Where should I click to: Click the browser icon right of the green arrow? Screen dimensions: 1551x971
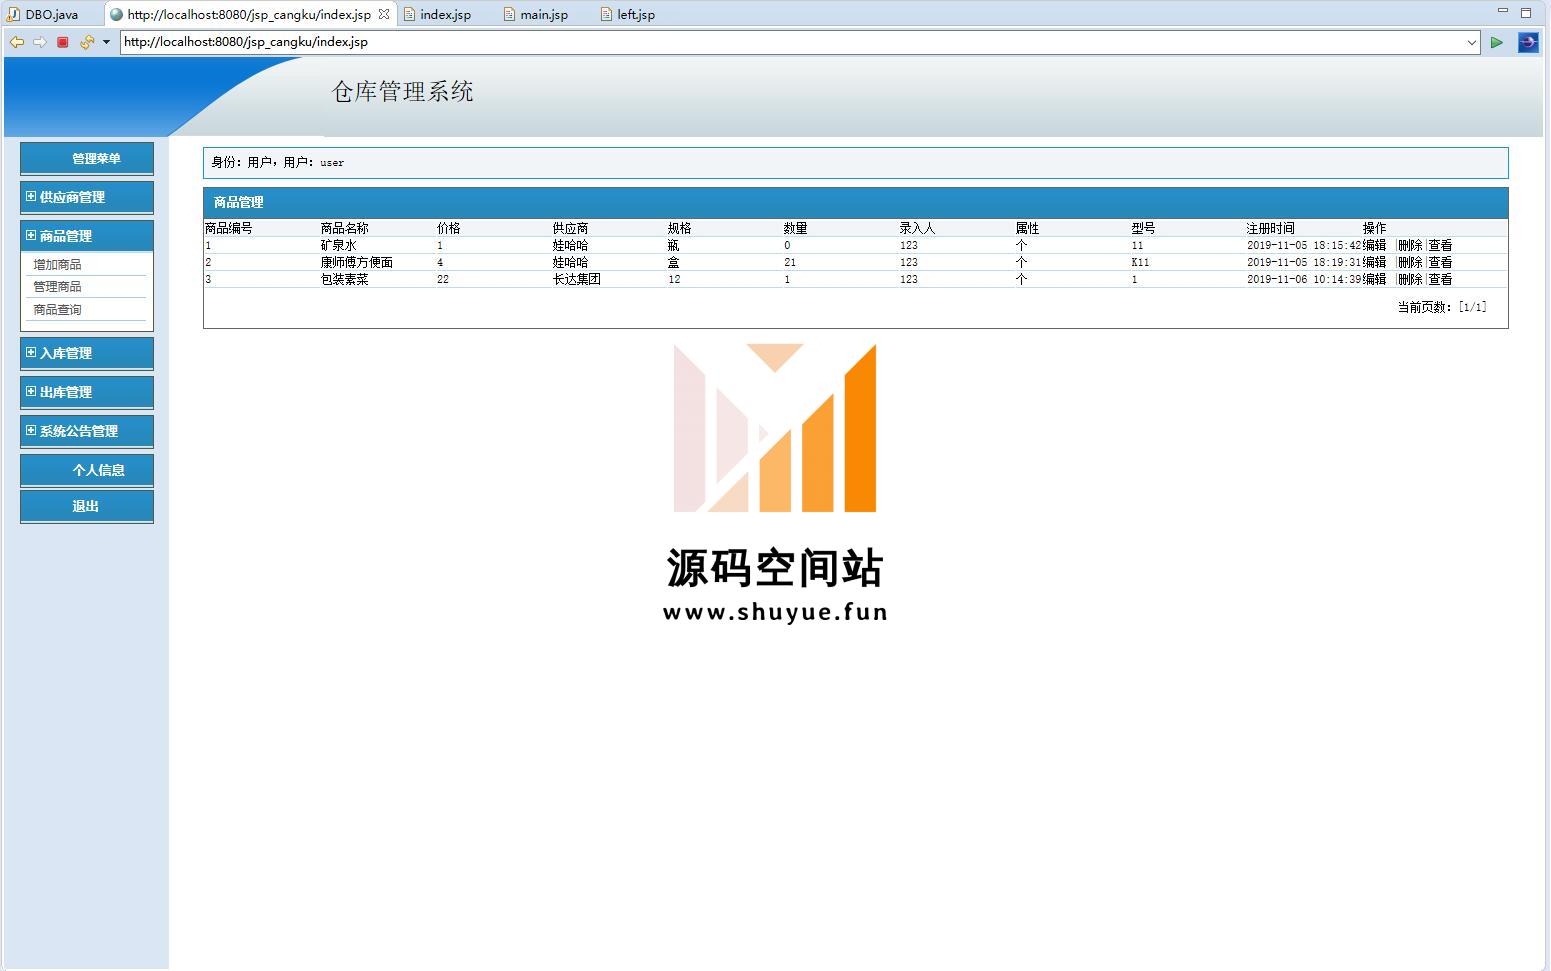[x=1528, y=42]
